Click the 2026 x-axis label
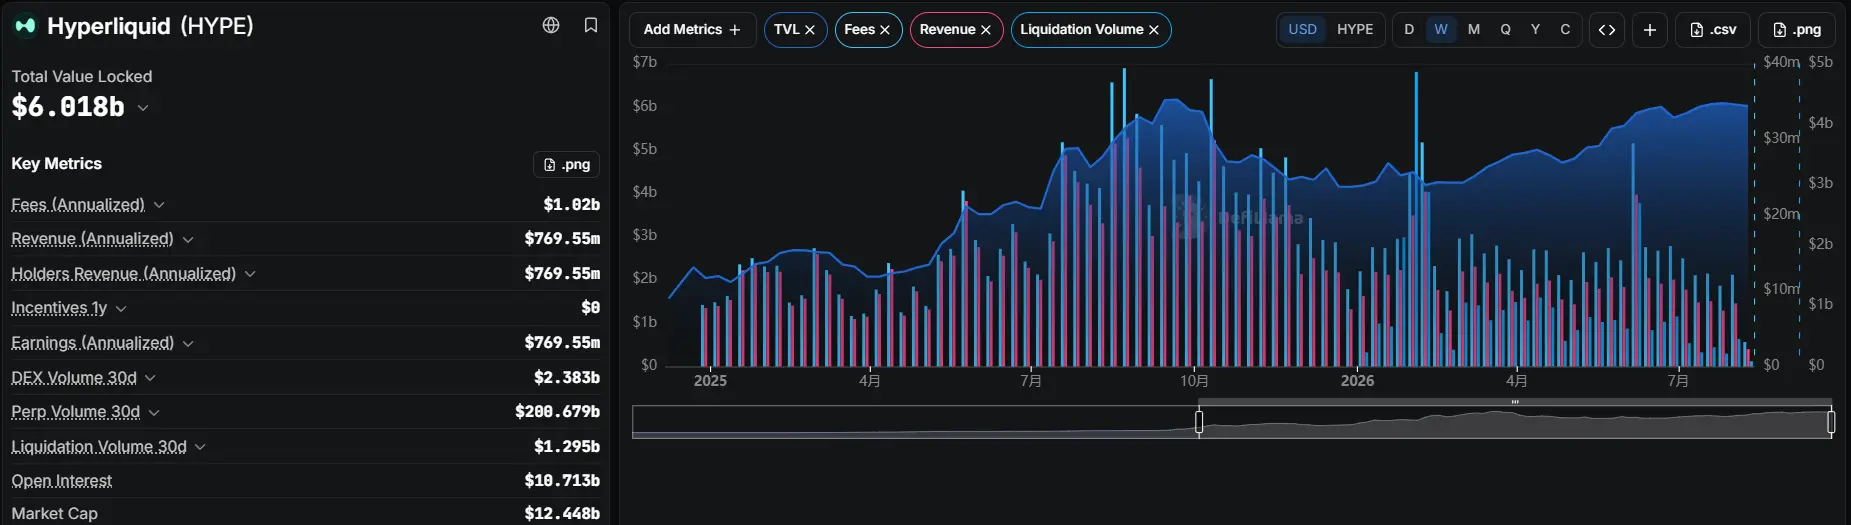 pos(1357,381)
